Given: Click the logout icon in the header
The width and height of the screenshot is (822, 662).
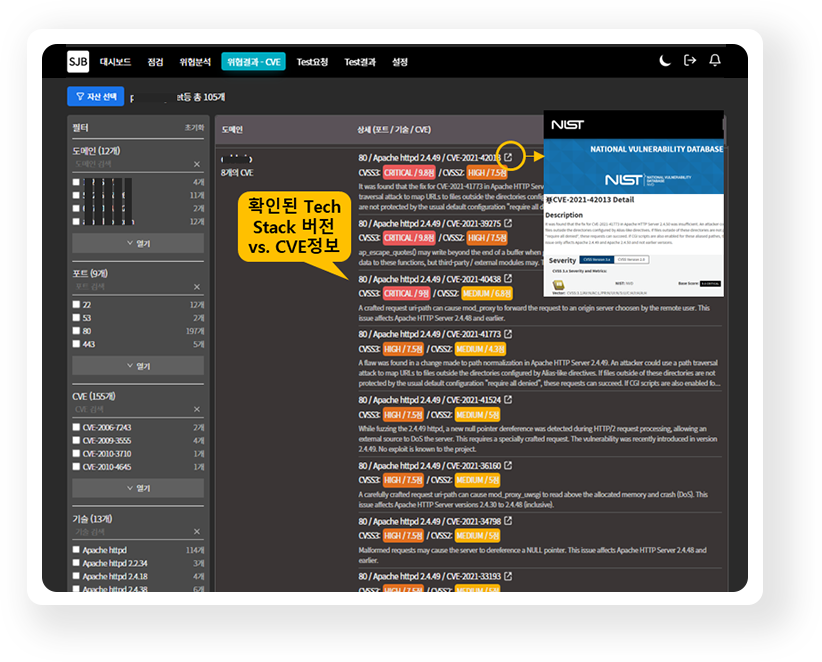Looking at the screenshot, I should (x=690, y=61).
